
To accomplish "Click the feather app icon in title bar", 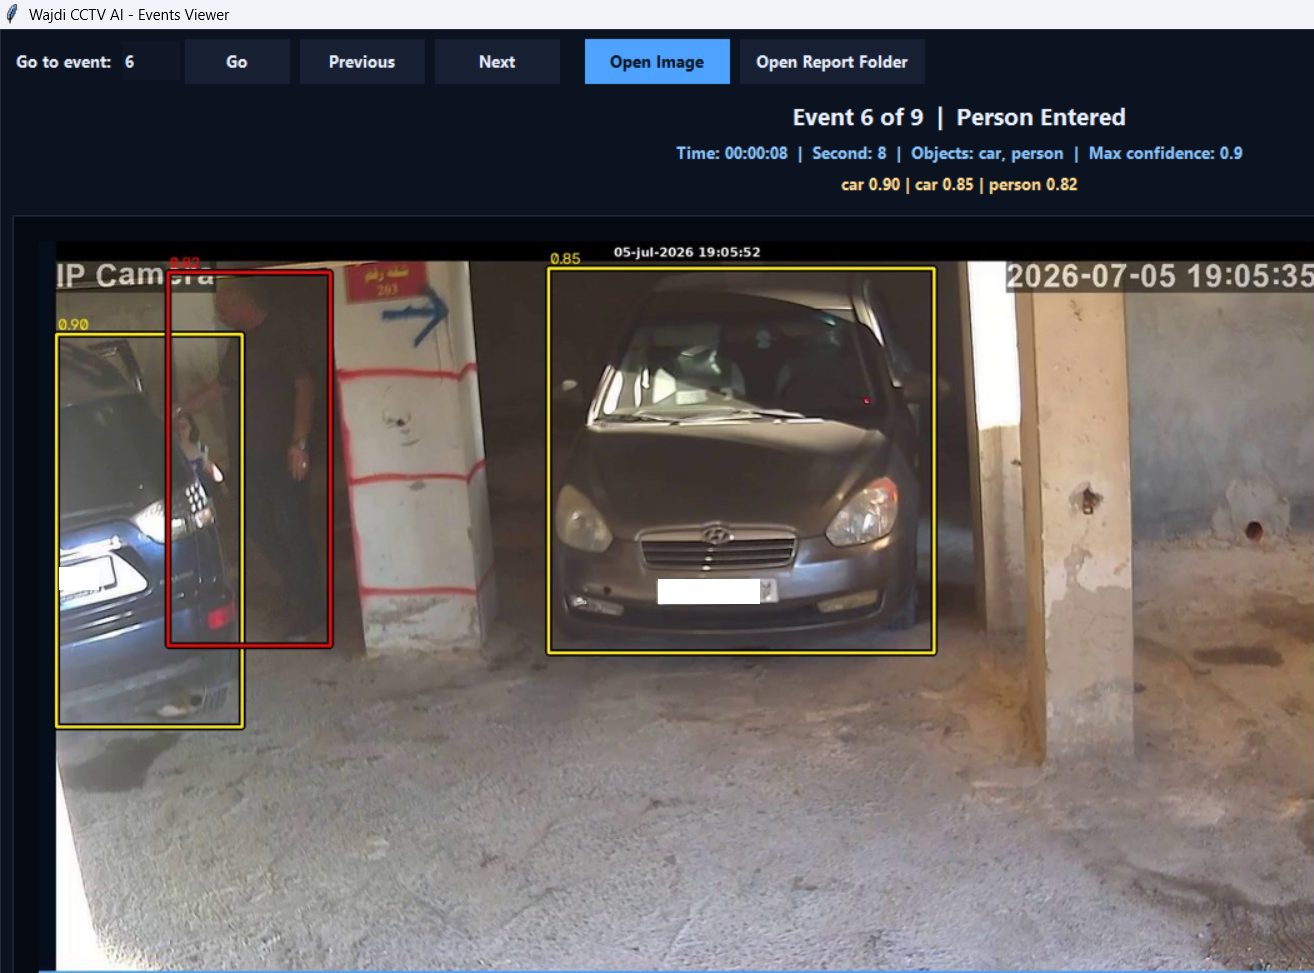I will click(x=12, y=14).
